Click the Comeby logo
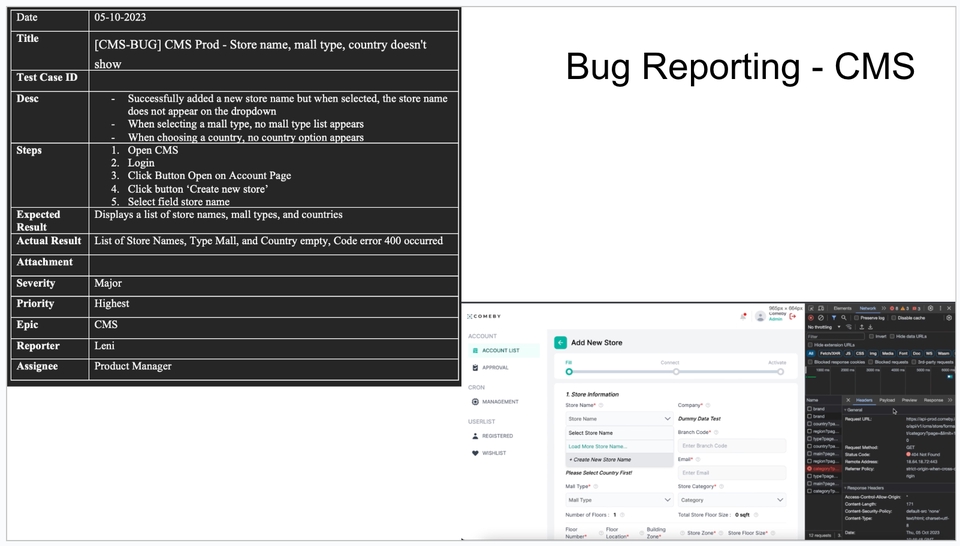This screenshot has width=960, height=546. (x=484, y=316)
